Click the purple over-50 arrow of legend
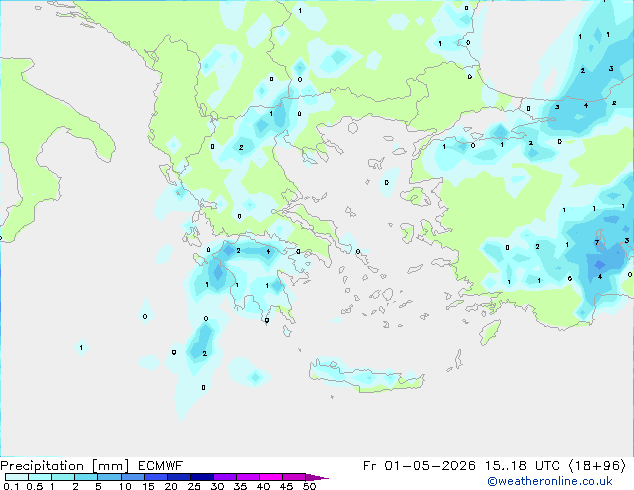The width and height of the screenshot is (634, 490). (317, 477)
